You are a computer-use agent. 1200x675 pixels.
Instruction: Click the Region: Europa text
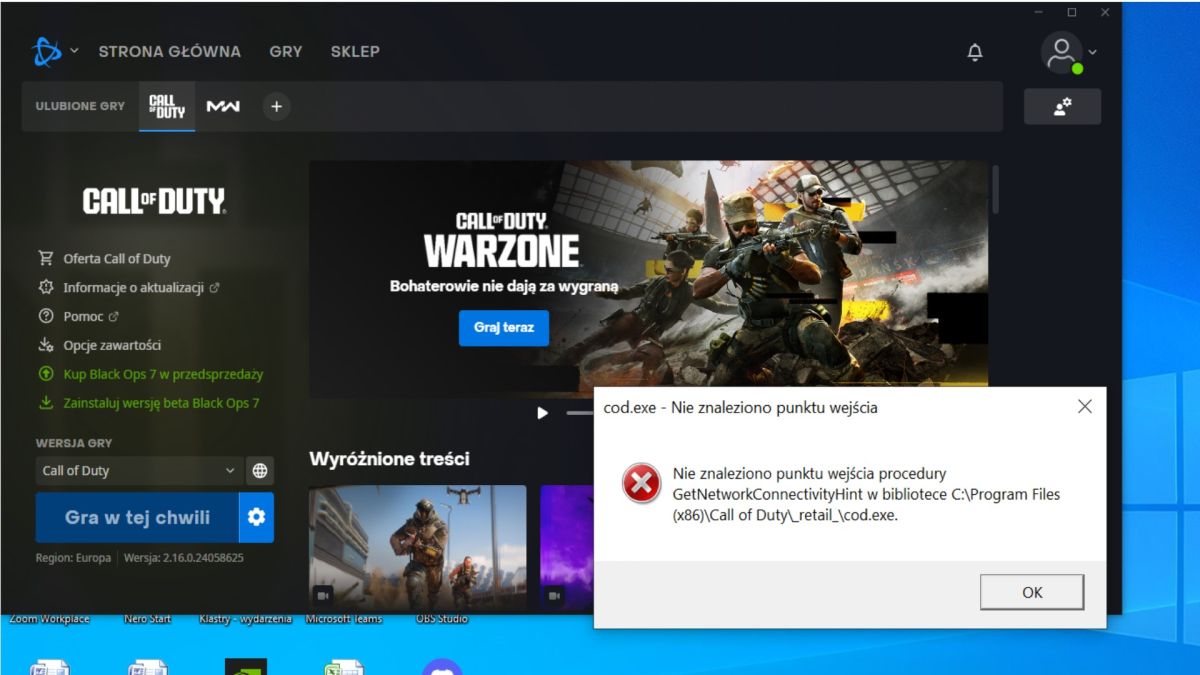tap(73, 558)
